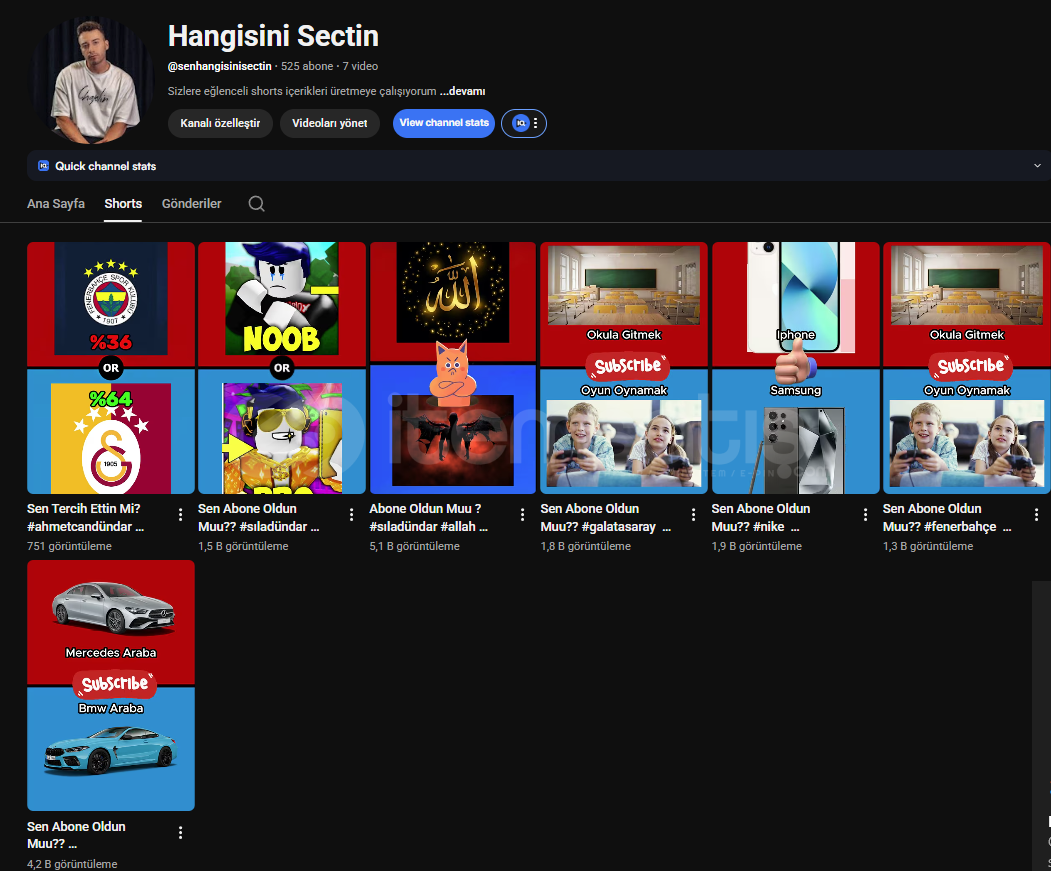Open the Iphone vs Samsung short thumbnail
This screenshot has height=871, width=1051.
[x=795, y=367]
